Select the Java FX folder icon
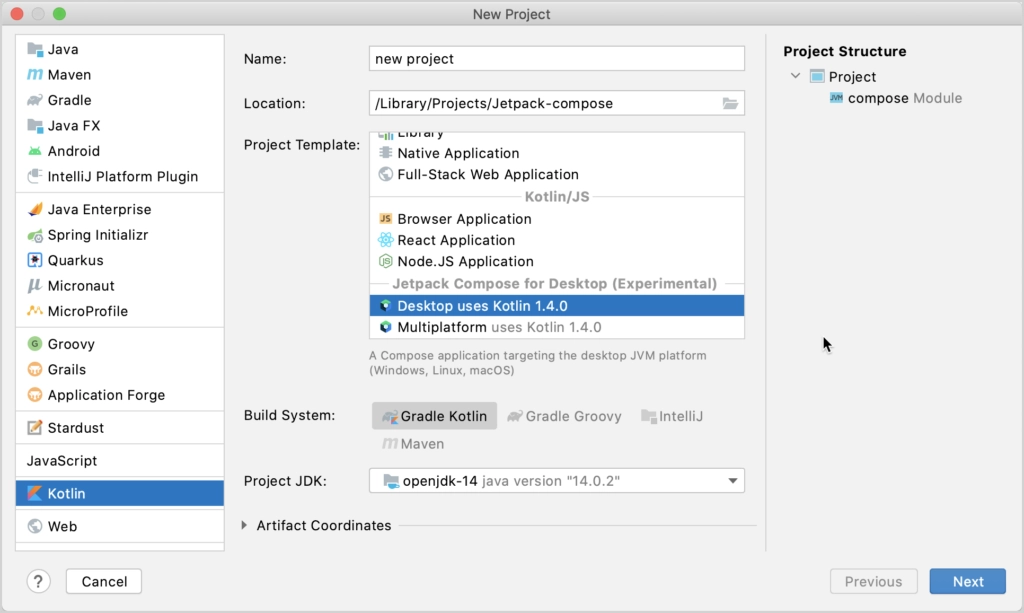 click(x=35, y=125)
